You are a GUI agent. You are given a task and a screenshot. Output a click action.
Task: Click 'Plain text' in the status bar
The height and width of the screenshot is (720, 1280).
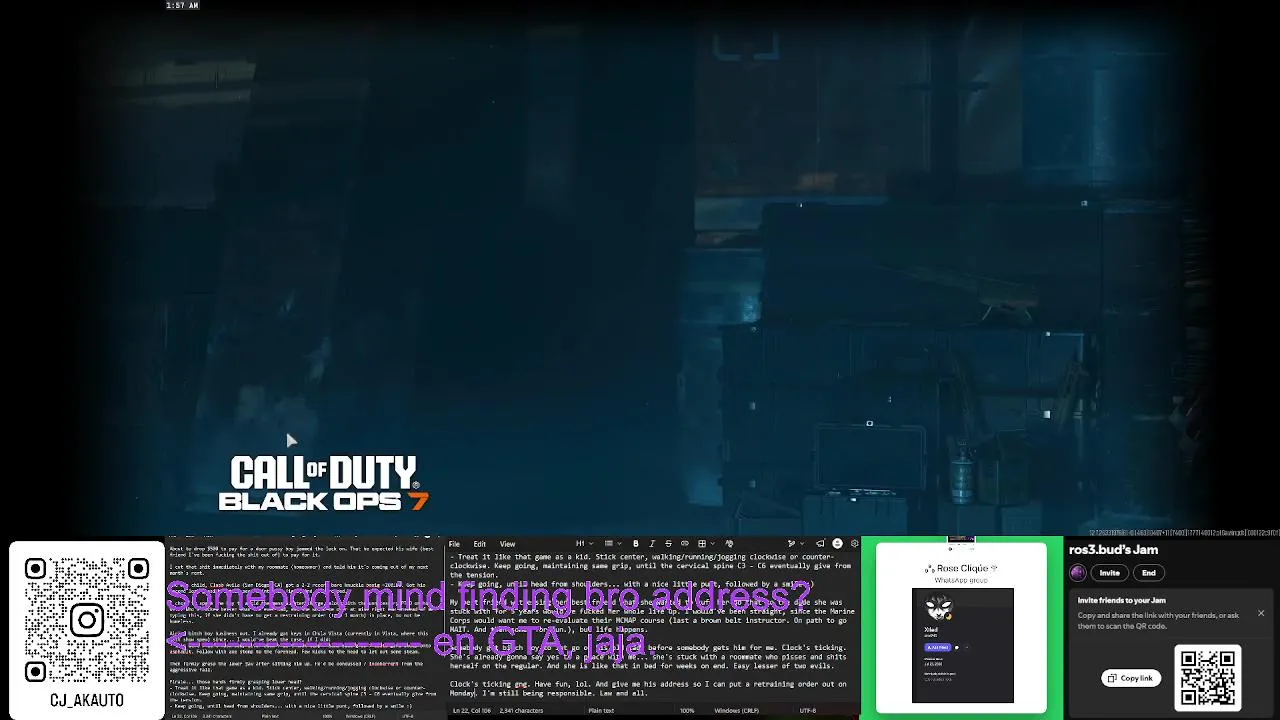(601, 711)
